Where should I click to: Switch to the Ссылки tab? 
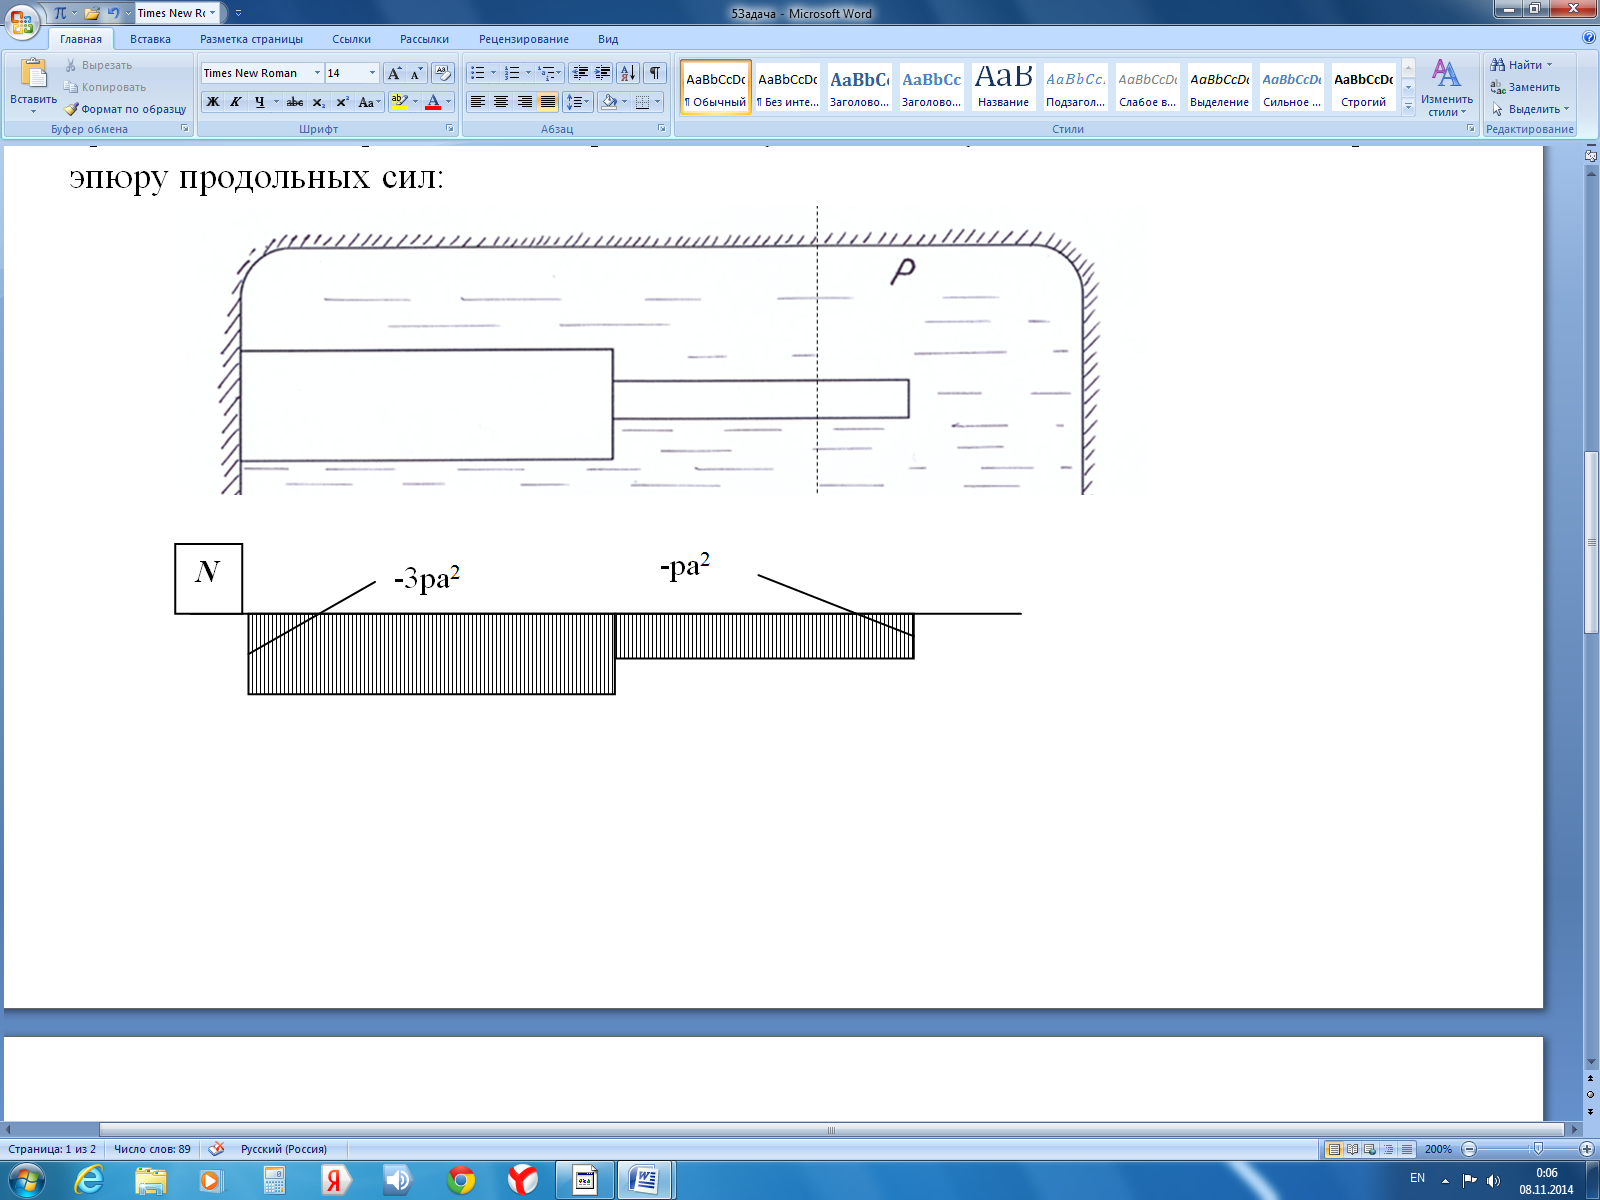coord(352,39)
